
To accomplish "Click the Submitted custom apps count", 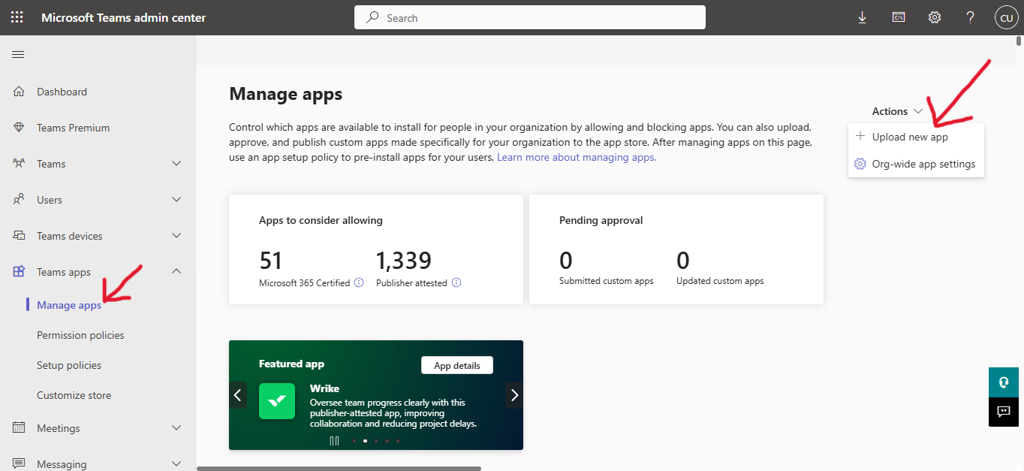I will coord(566,261).
